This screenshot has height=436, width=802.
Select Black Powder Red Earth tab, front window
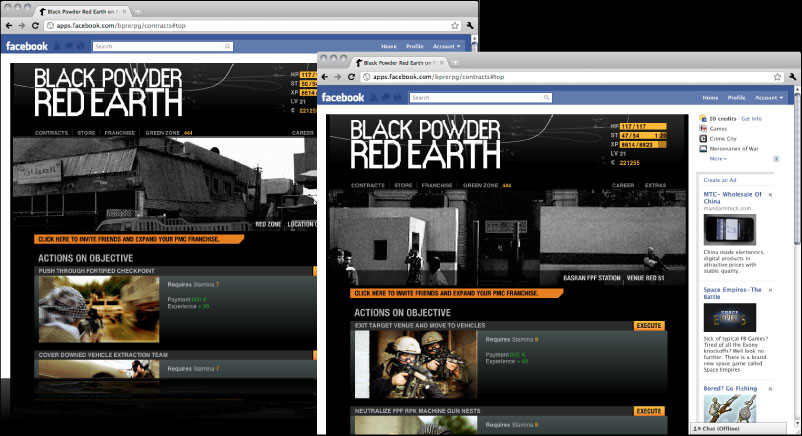399,63
